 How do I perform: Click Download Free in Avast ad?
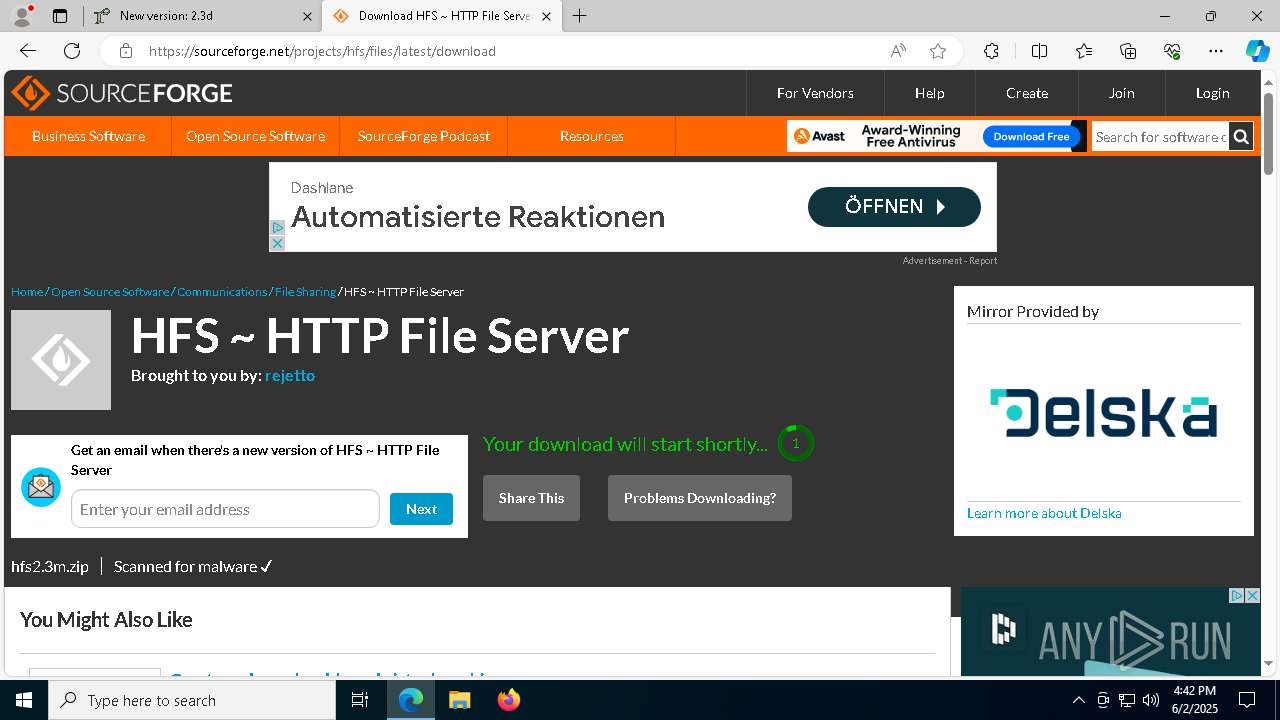(x=1031, y=136)
